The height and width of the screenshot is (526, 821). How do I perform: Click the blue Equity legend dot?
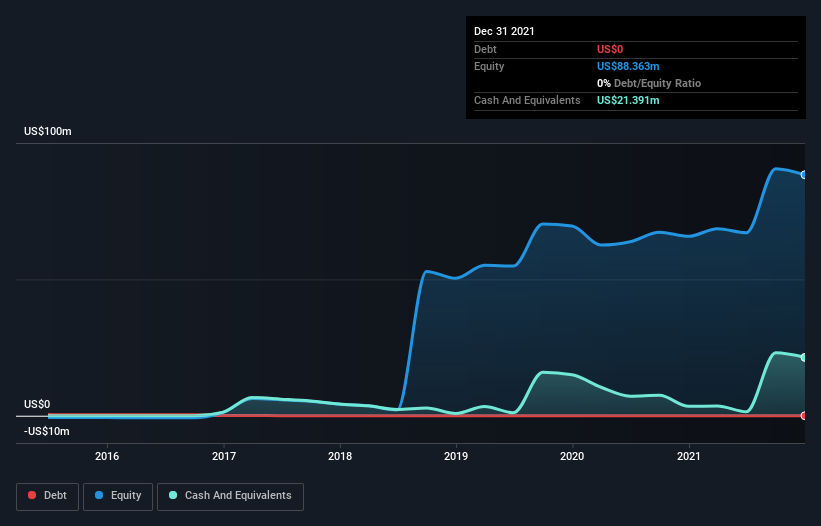pos(99,495)
